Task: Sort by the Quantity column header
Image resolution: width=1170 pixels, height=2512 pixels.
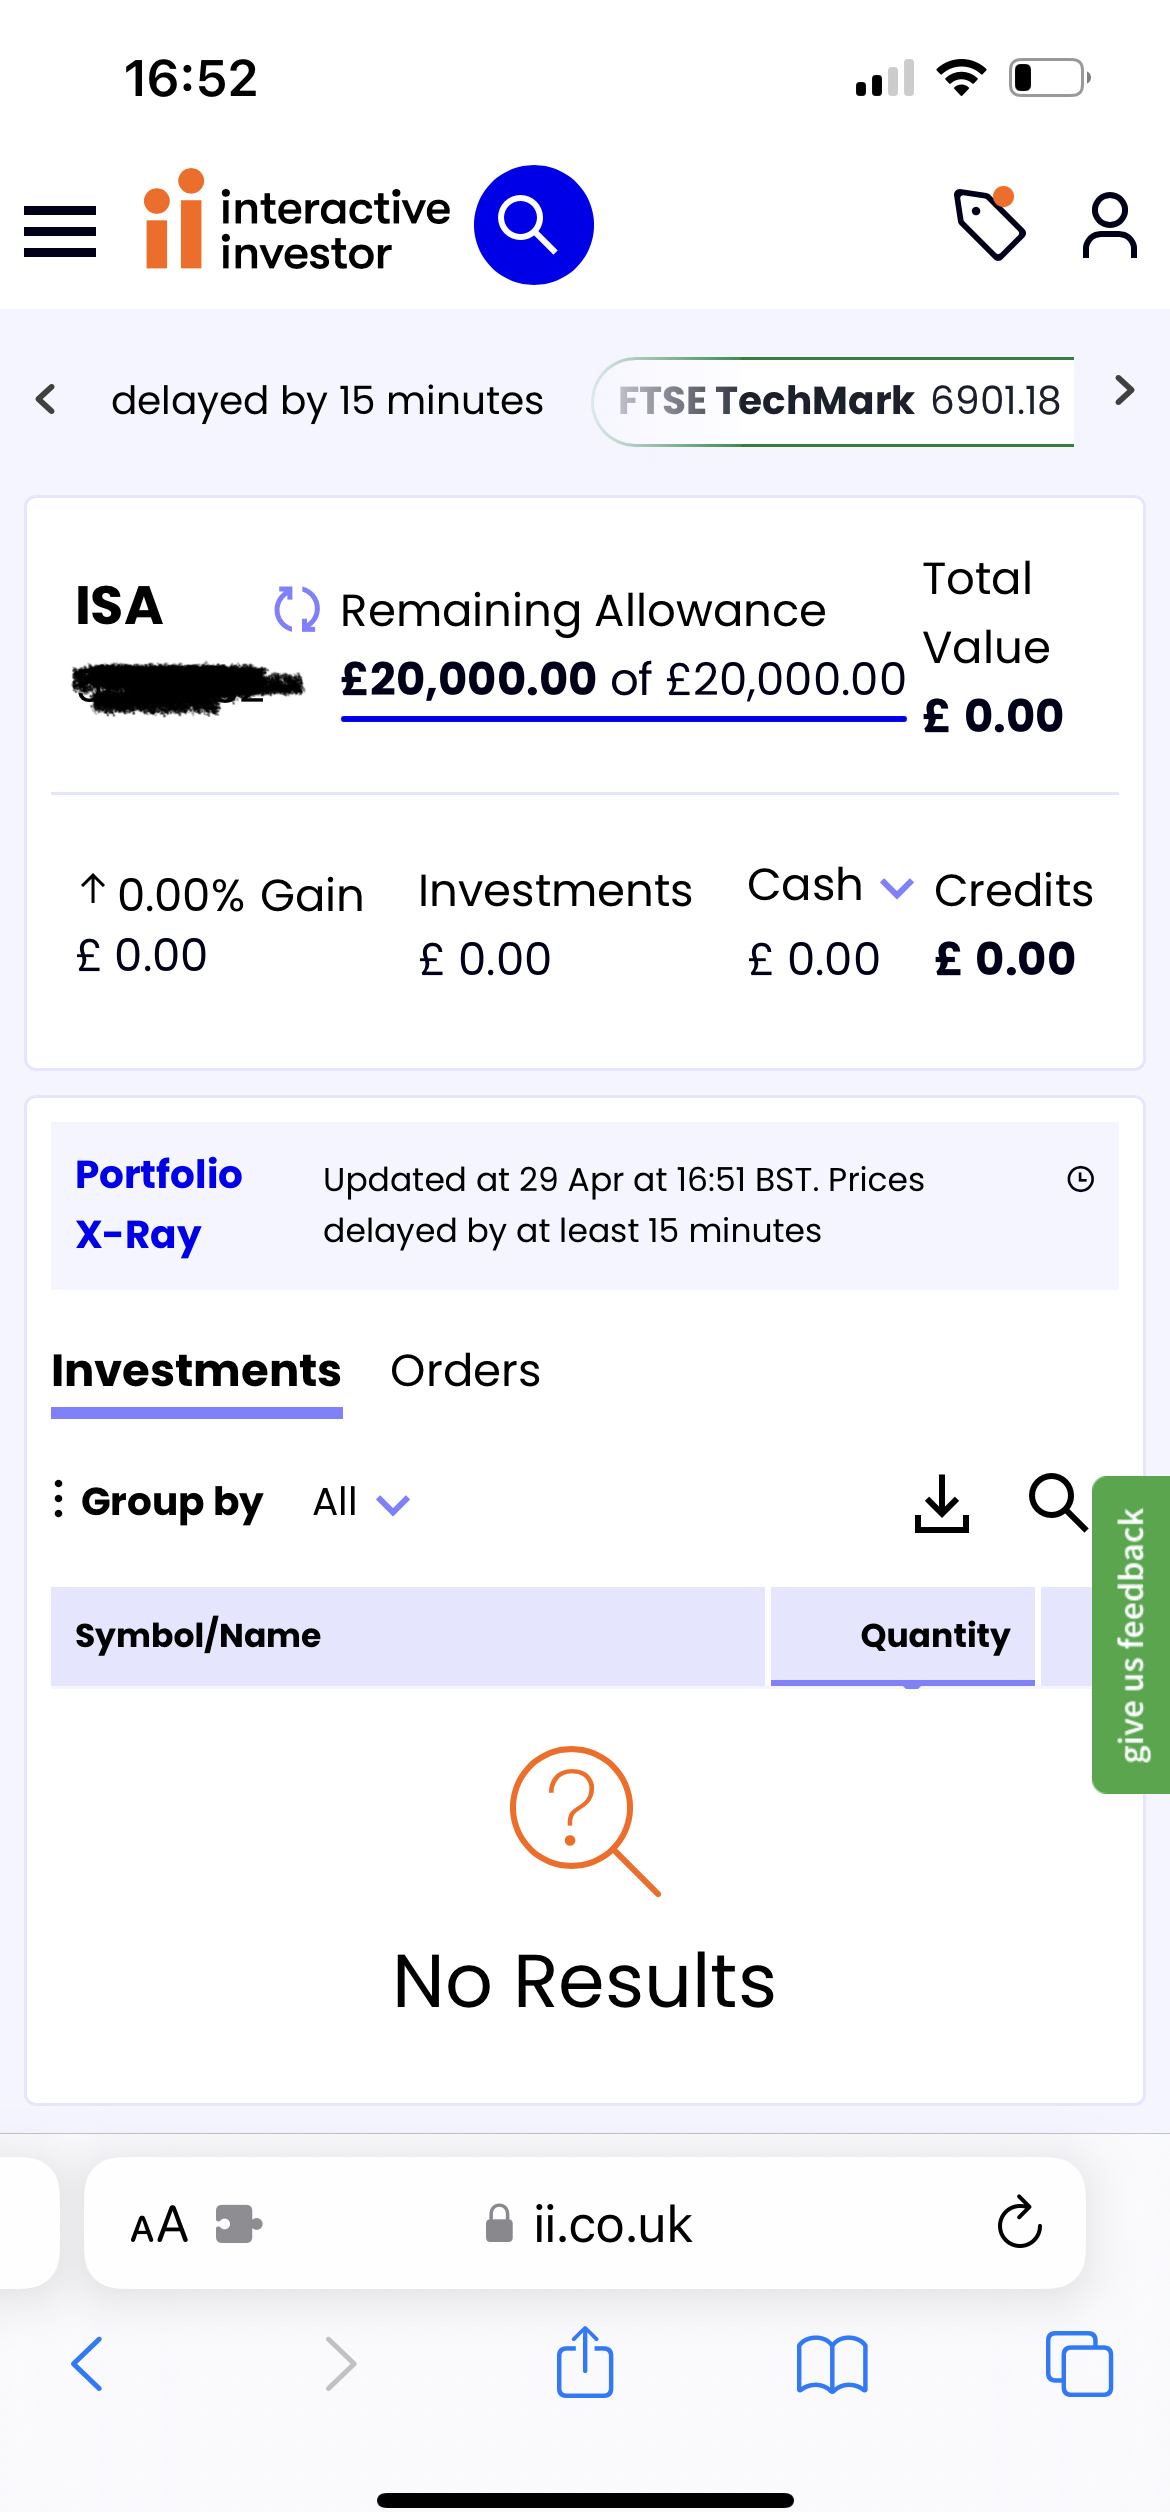Action: tap(934, 1636)
